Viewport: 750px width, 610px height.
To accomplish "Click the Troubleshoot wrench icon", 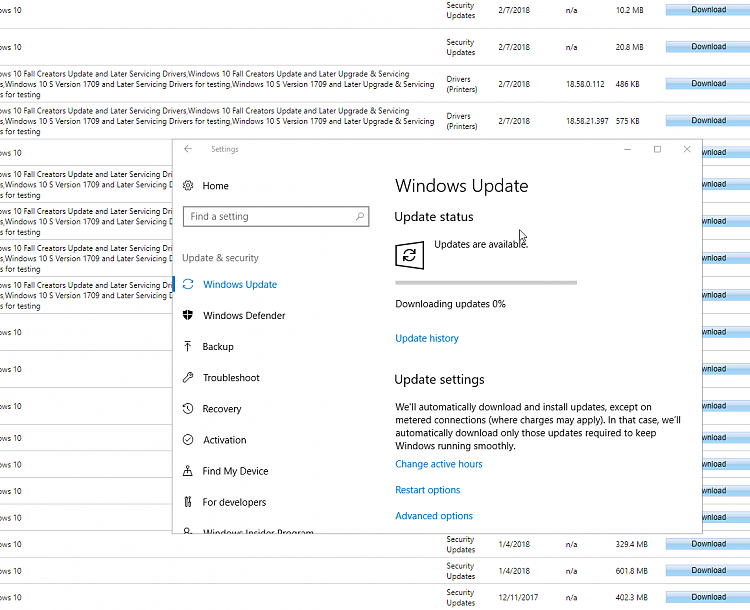I will 188,377.
